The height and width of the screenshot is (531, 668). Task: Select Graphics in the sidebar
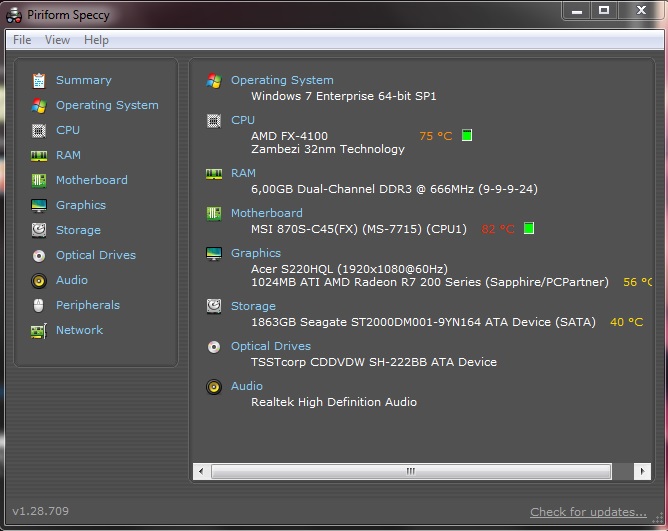coord(81,205)
